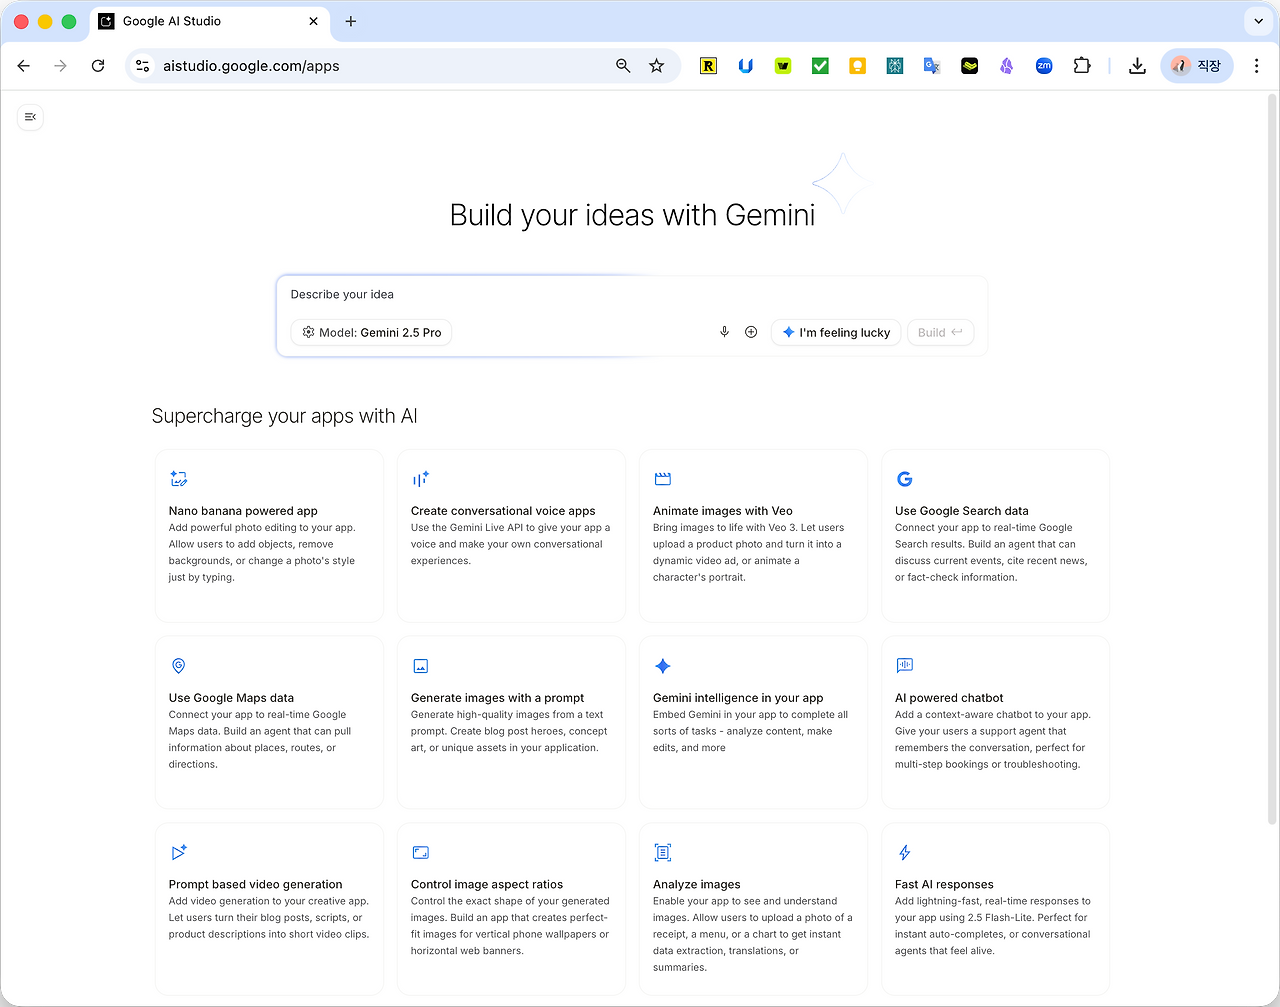The image size is (1280, 1007).
Task: Click the yellow R extension icon
Action: pos(708,66)
